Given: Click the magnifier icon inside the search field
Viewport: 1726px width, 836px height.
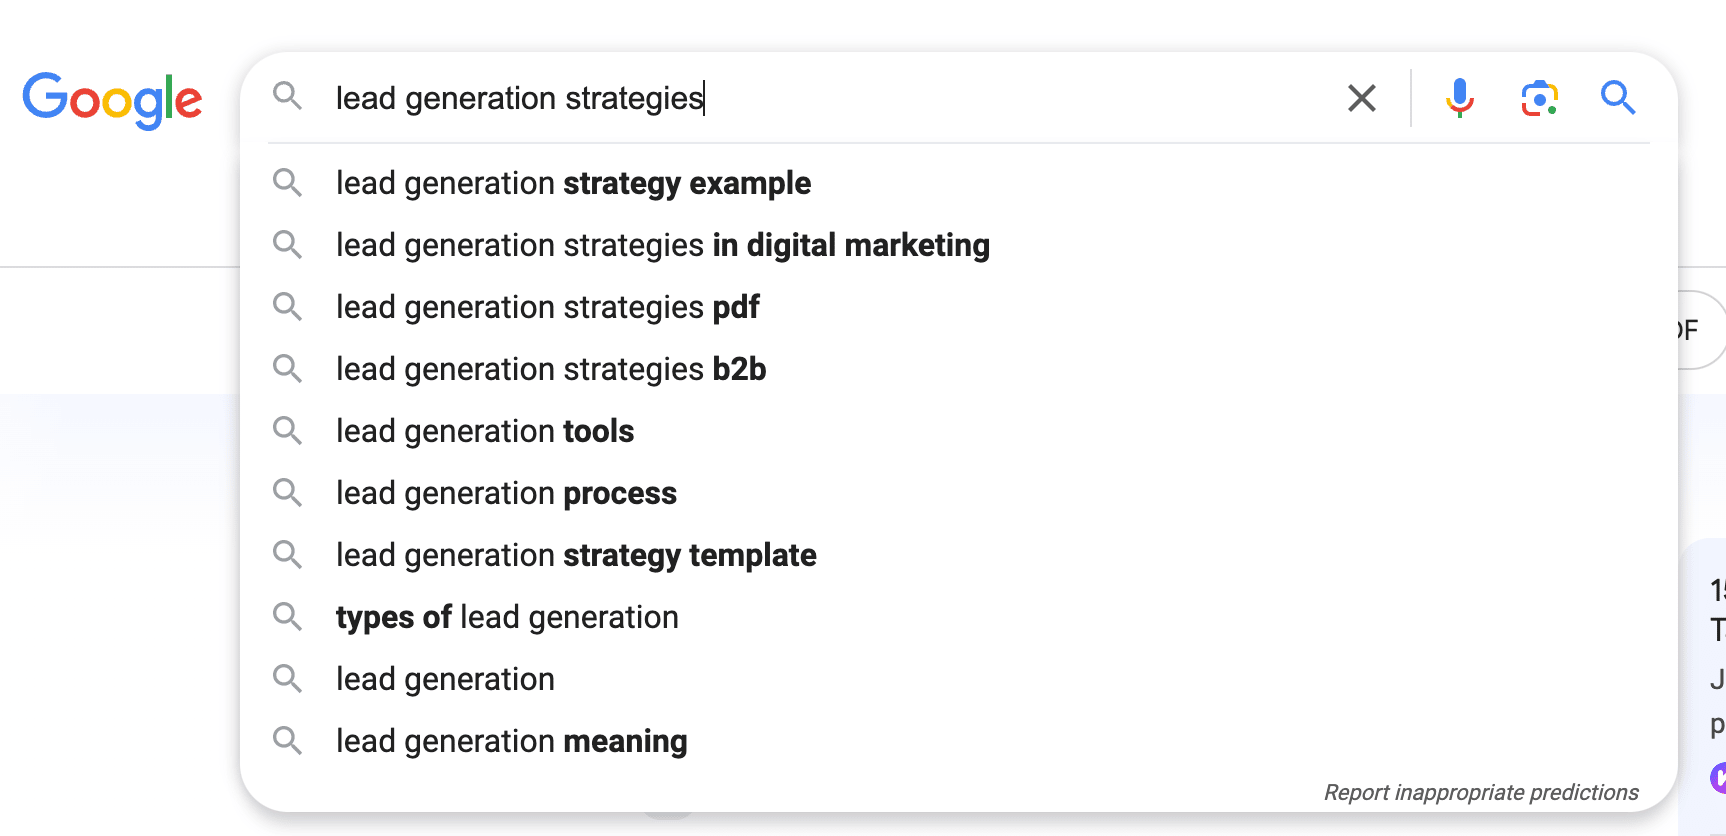Looking at the screenshot, I should [x=288, y=97].
